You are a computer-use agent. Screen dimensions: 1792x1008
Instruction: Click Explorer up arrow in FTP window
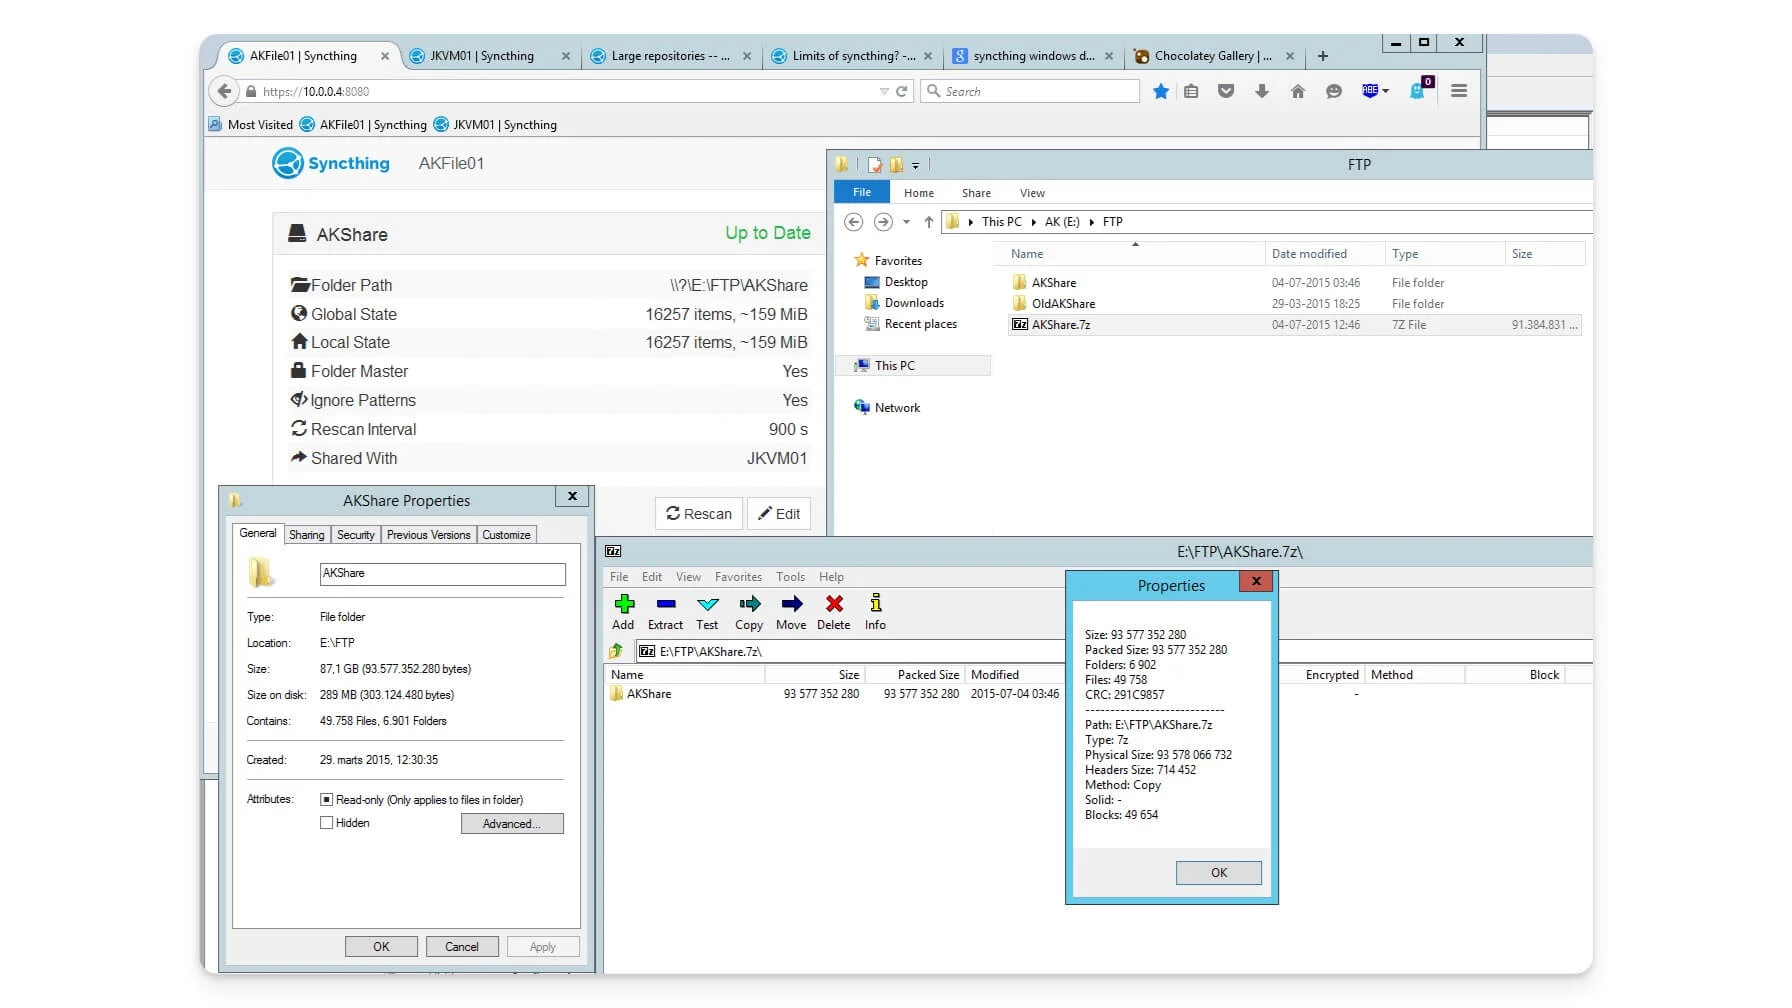pos(929,222)
